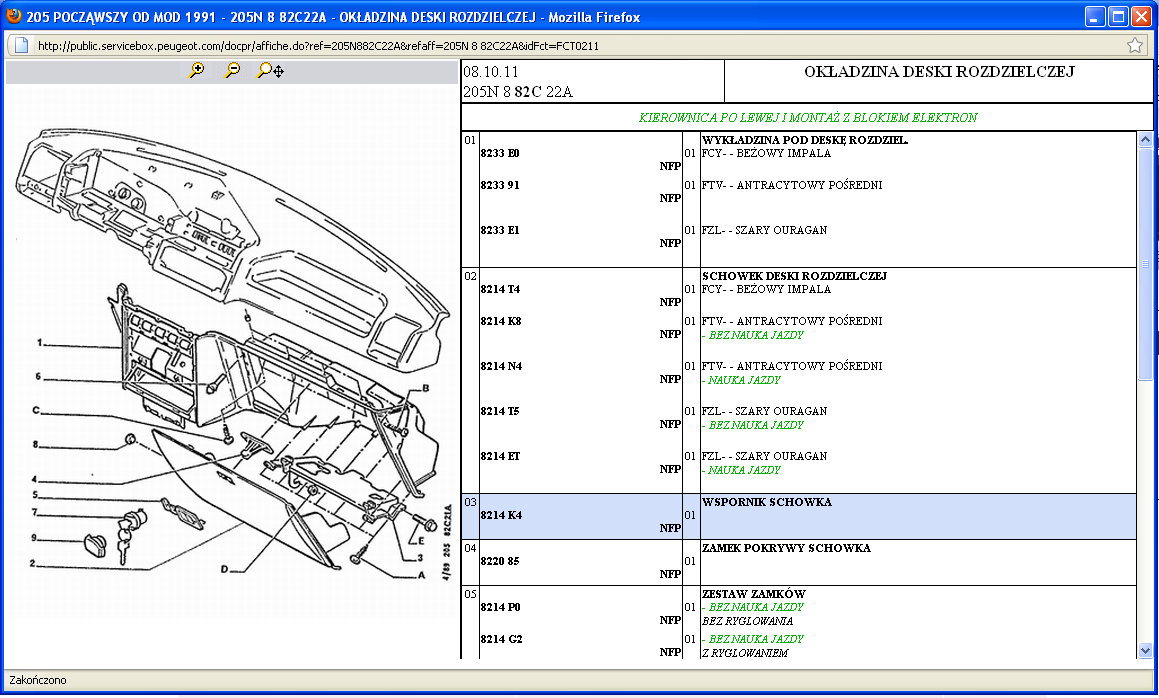Click the zoom in magnifier icon
Viewport: 1159px width, 698px height.
point(196,71)
